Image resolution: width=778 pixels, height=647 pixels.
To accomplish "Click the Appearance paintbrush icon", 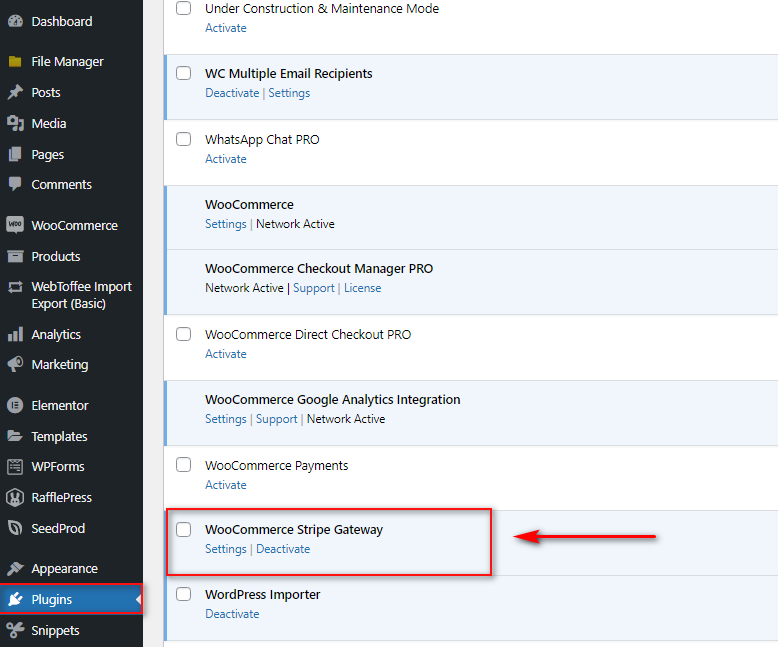I will (x=15, y=568).
